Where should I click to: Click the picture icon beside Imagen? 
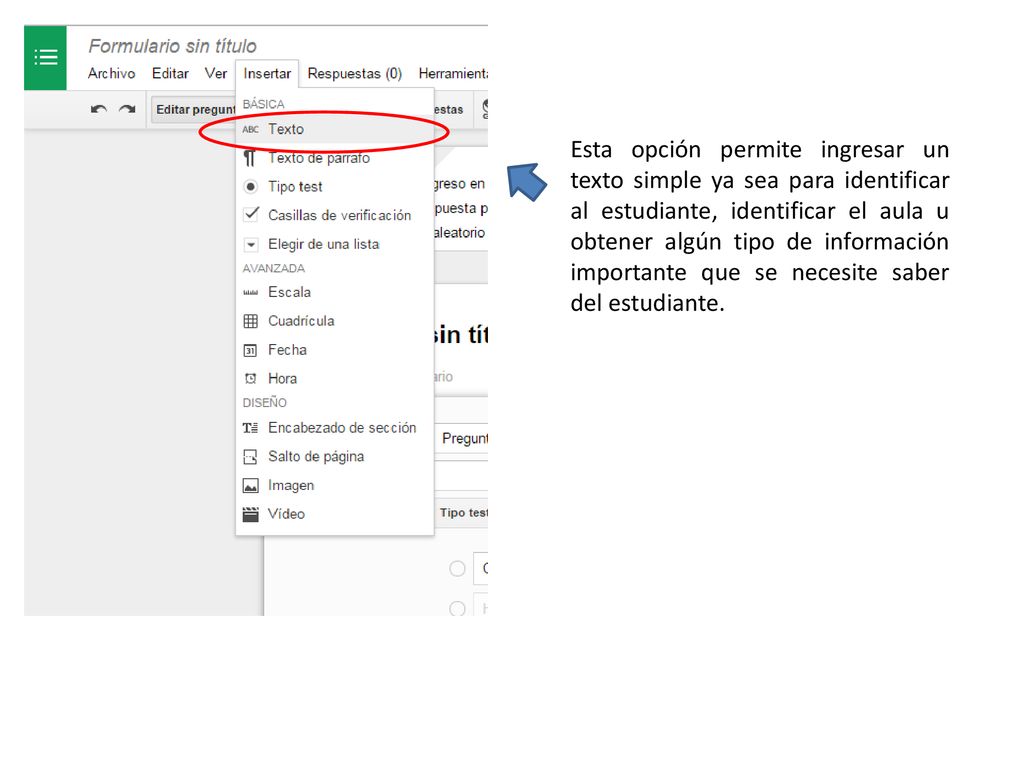(x=250, y=485)
